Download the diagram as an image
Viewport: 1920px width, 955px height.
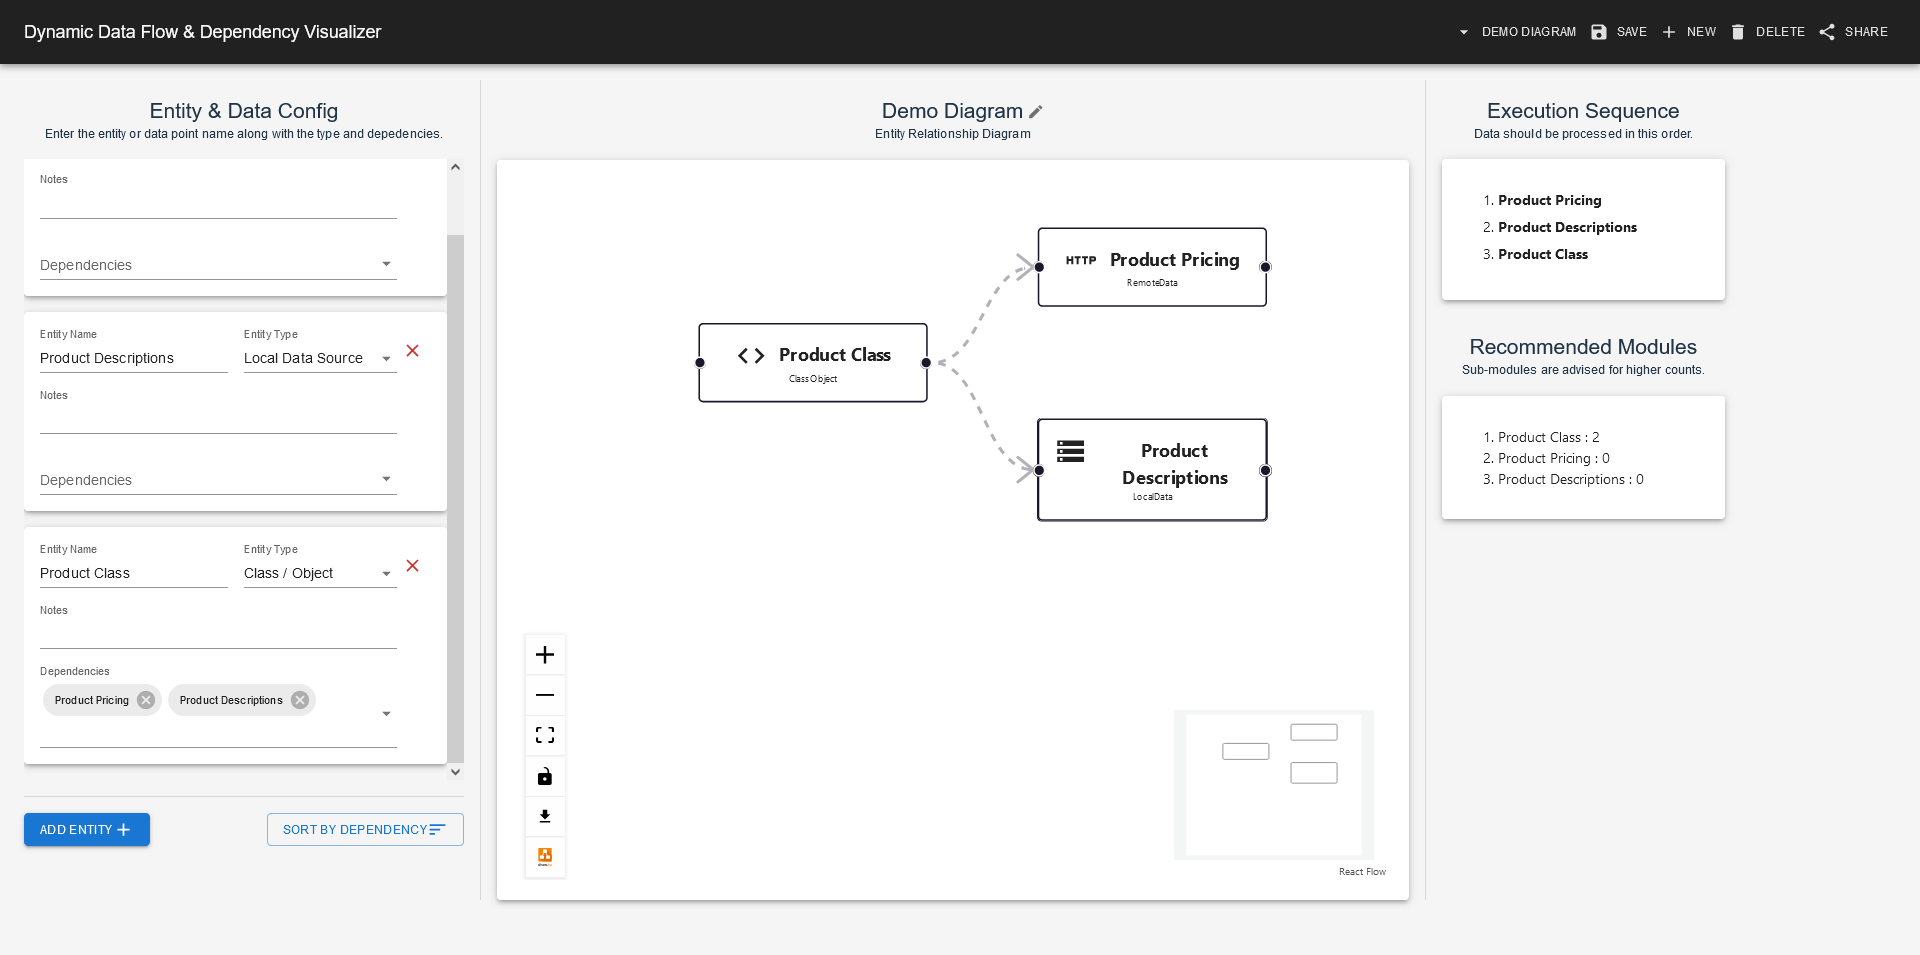545,816
